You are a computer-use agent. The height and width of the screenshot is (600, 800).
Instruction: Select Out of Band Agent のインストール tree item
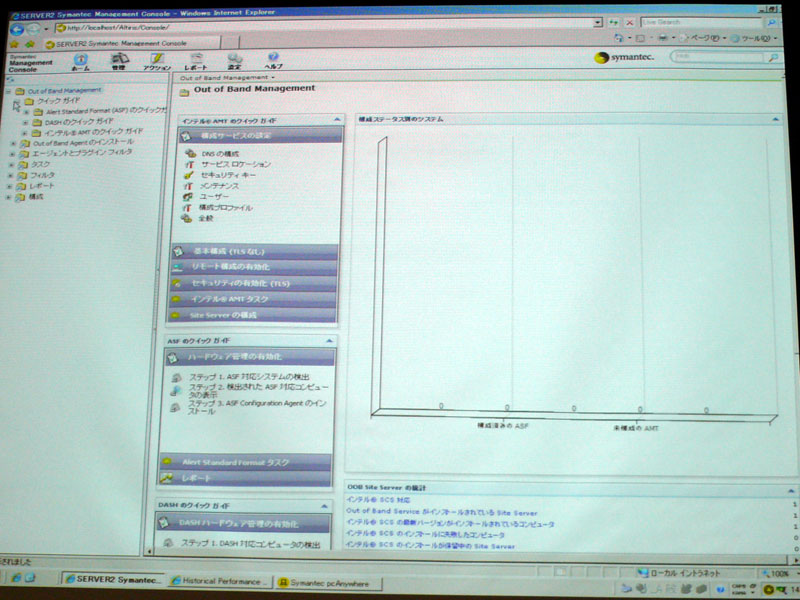coord(84,143)
